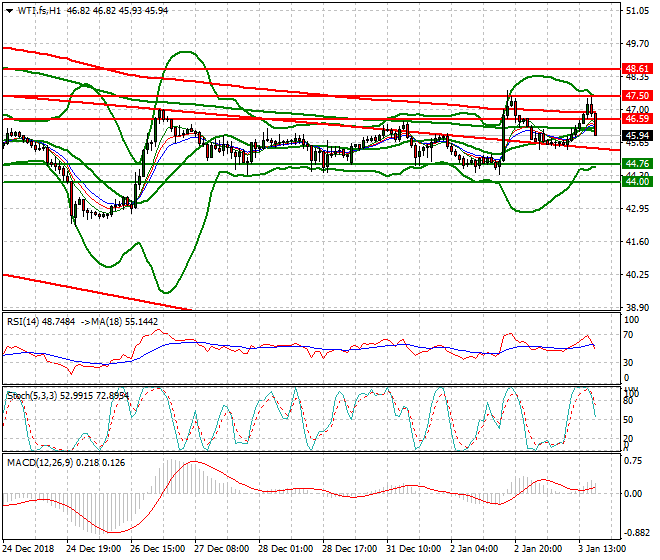Click the 49.70 price scale value
Screen dimensions: 660x560
click(637, 44)
